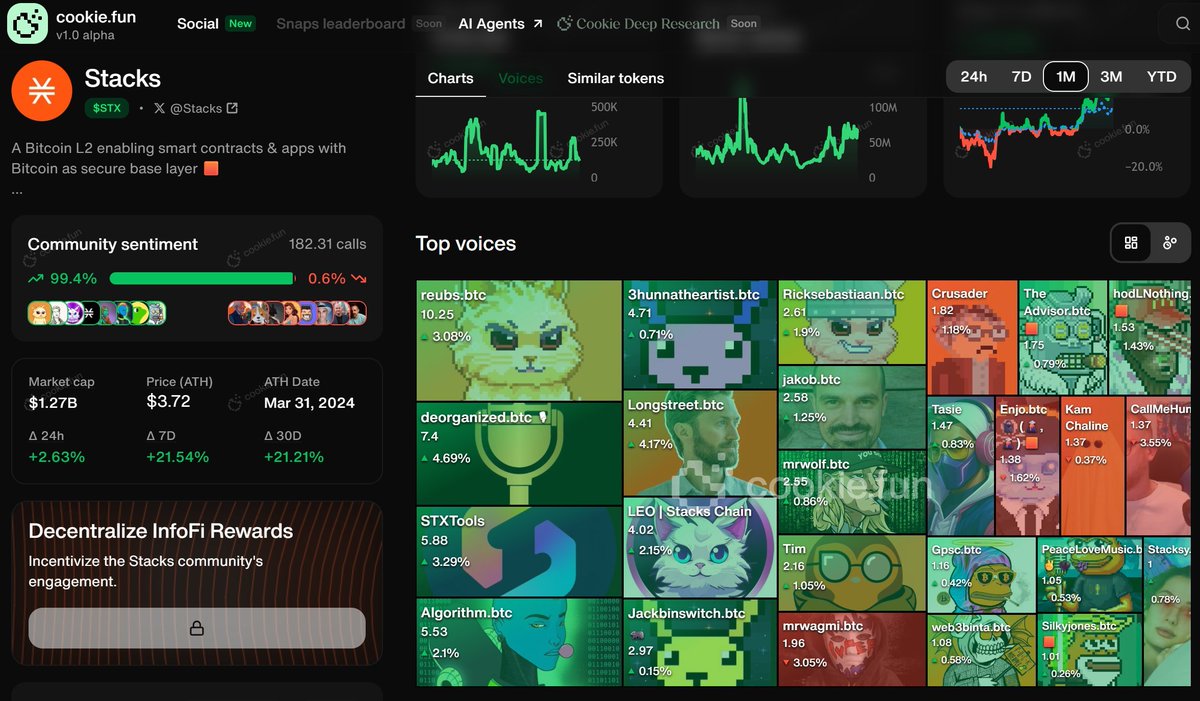Select the Voices tab

point(520,78)
